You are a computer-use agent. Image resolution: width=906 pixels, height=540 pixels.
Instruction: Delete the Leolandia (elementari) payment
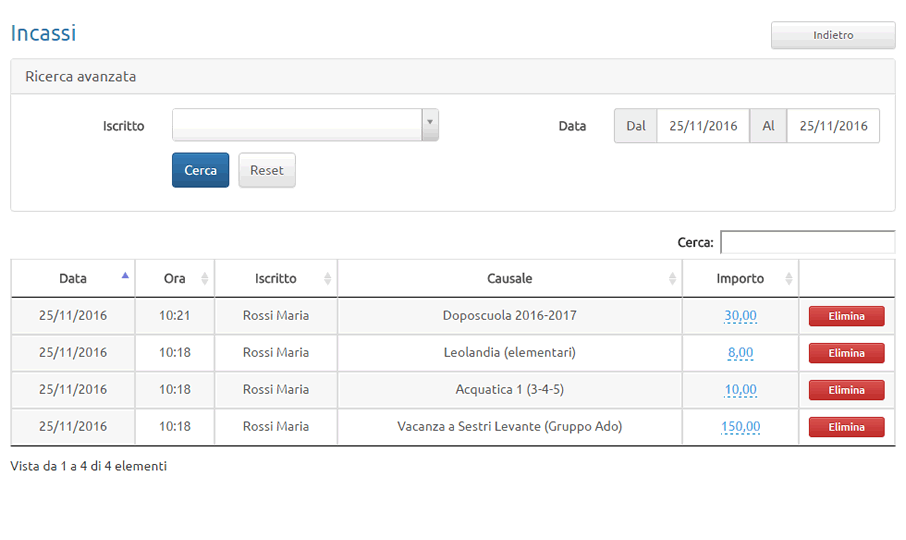point(846,353)
